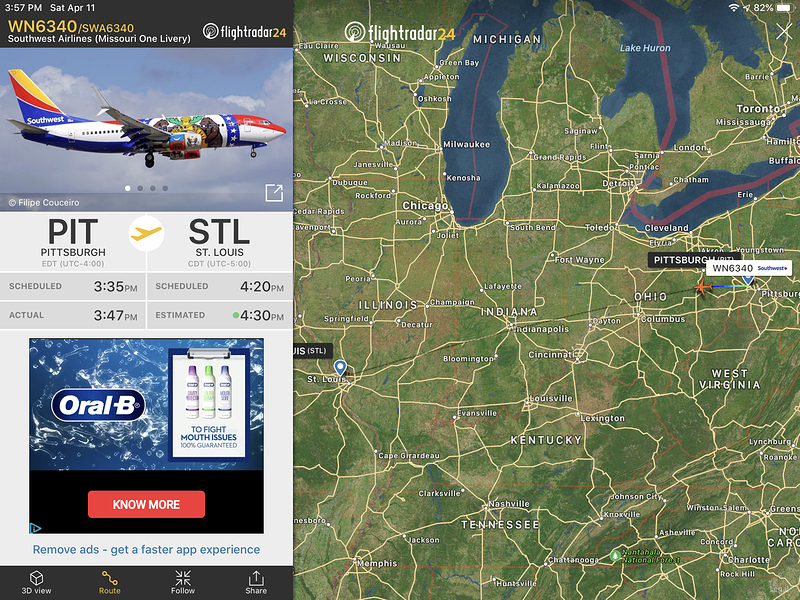Click the orange airplane icon on map

(703, 287)
